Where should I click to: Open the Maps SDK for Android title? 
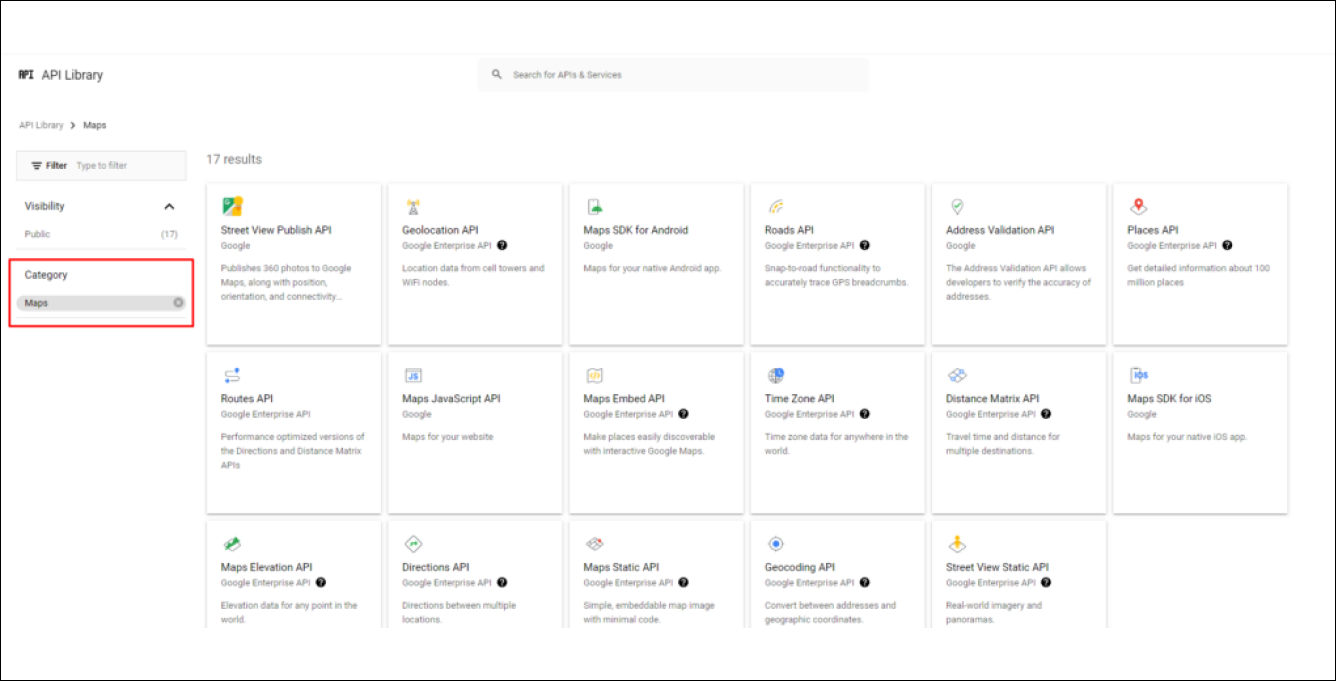636,230
